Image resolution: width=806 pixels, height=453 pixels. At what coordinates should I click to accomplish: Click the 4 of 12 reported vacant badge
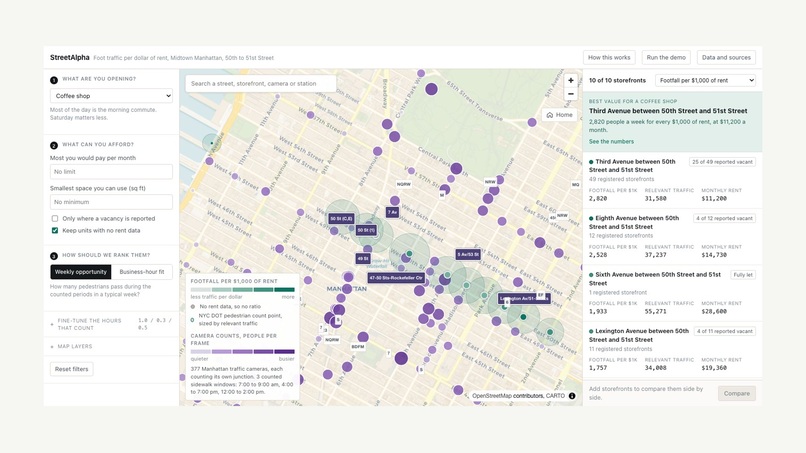pyautogui.click(x=724, y=219)
